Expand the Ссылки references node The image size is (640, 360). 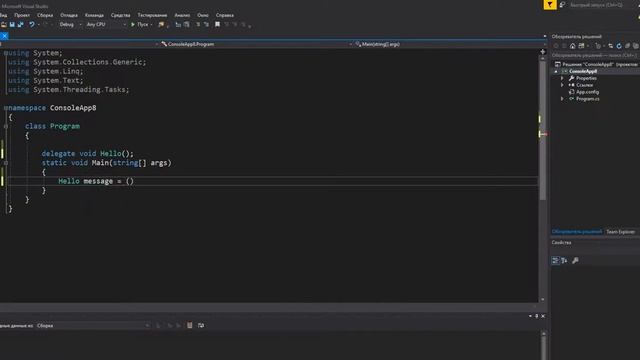(x=562, y=85)
